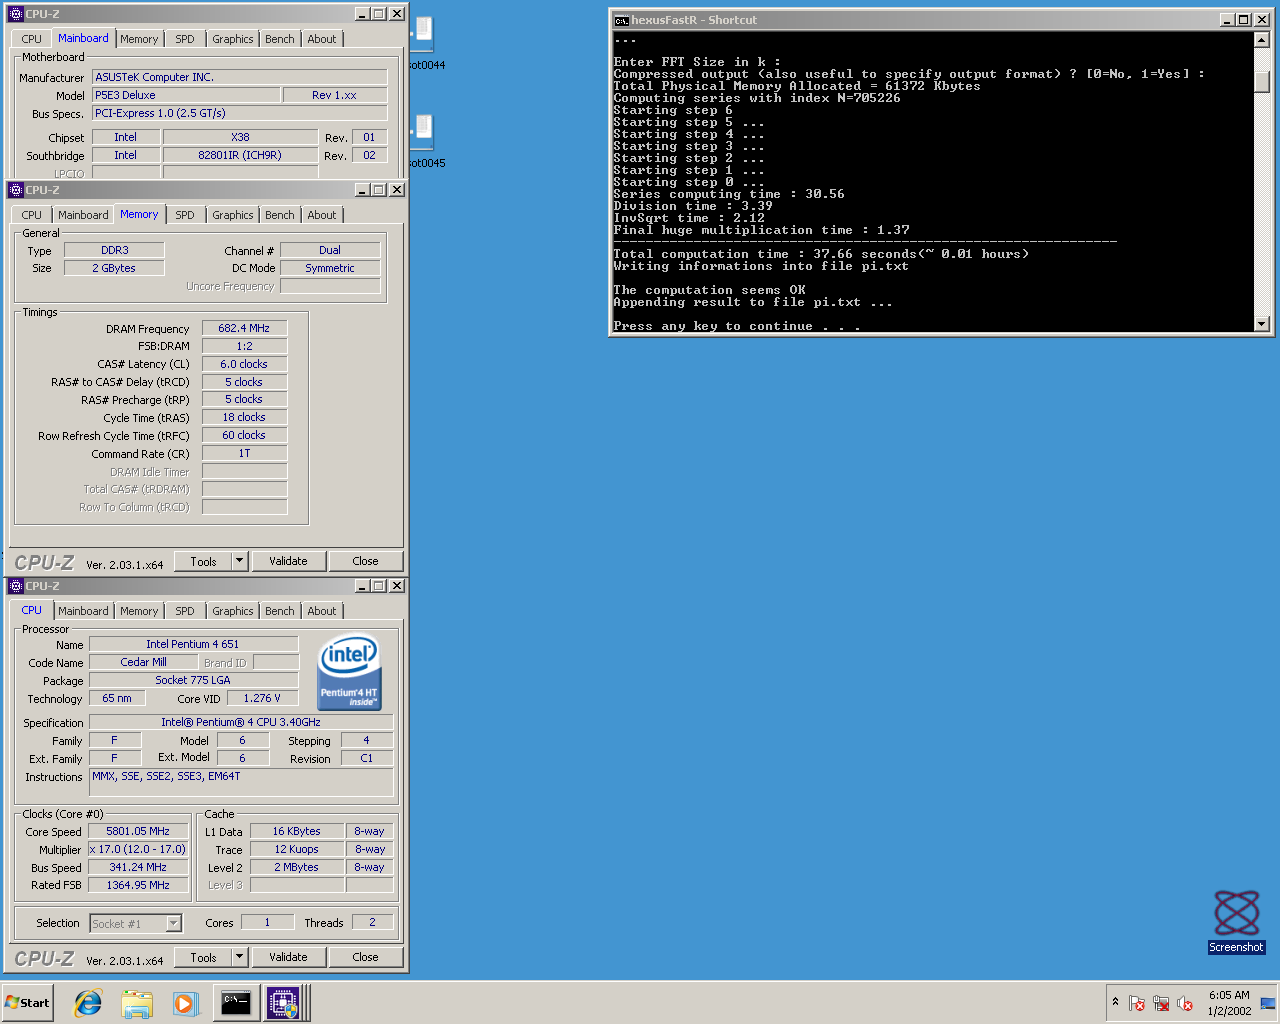Viewport: 1280px width, 1024px height.
Task: Open the Bench tab in the bottom CPU-Z window
Action: (280, 611)
